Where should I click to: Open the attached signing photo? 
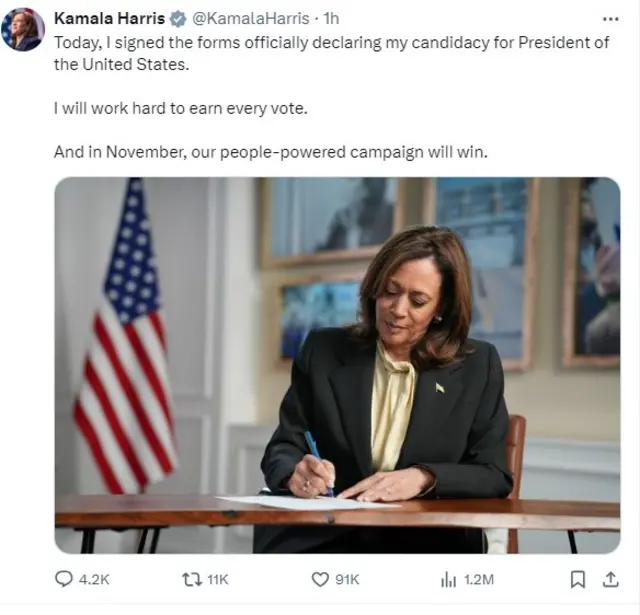pyautogui.click(x=337, y=365)
